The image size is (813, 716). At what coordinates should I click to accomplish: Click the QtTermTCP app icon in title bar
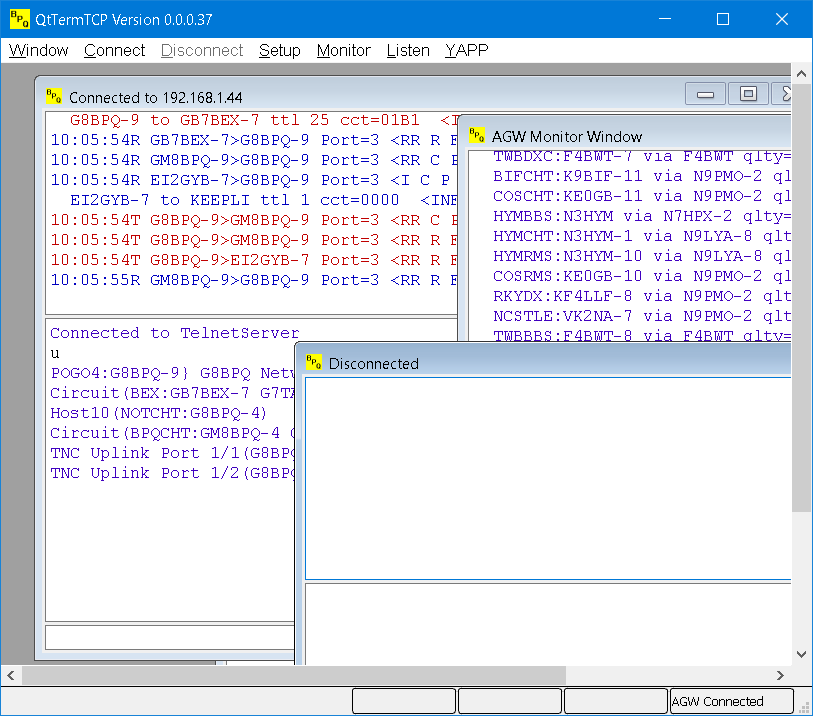pos(20,19)
